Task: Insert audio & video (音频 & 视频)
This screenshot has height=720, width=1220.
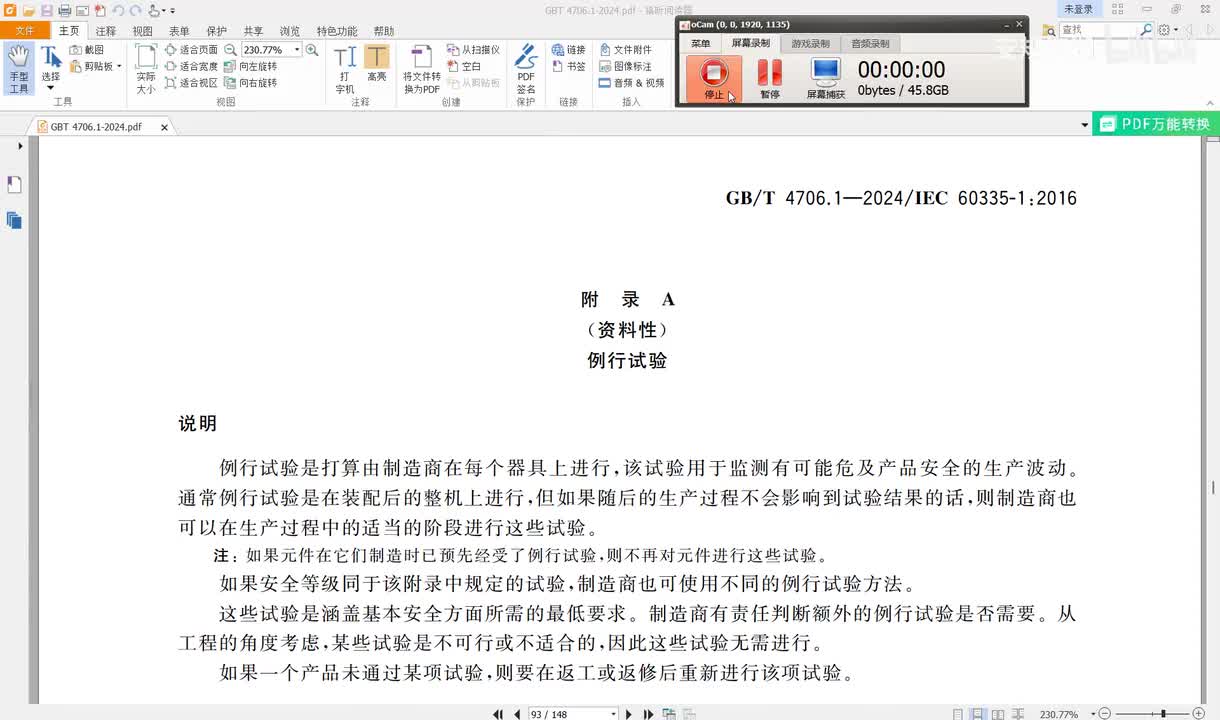Action: [x=631, y=83]
